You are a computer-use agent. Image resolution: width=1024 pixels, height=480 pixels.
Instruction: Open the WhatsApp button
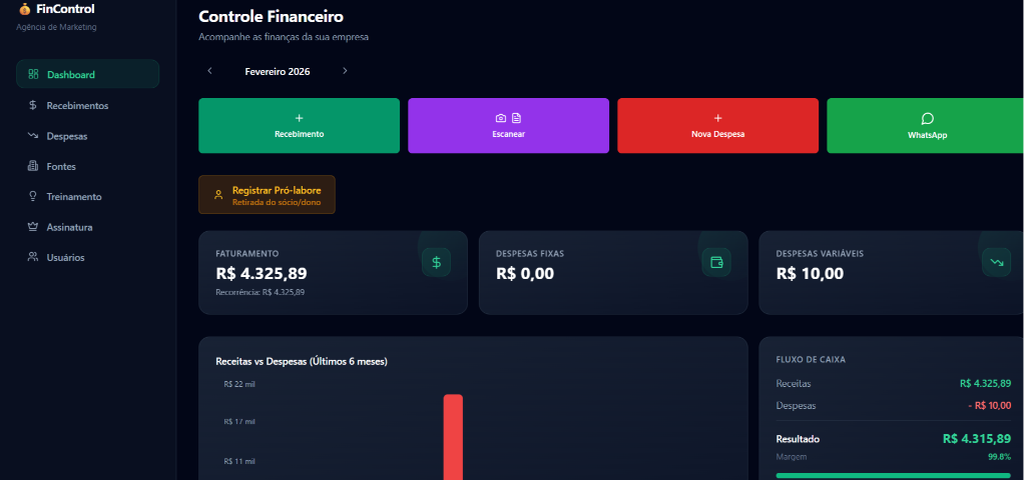pos(926,126)
